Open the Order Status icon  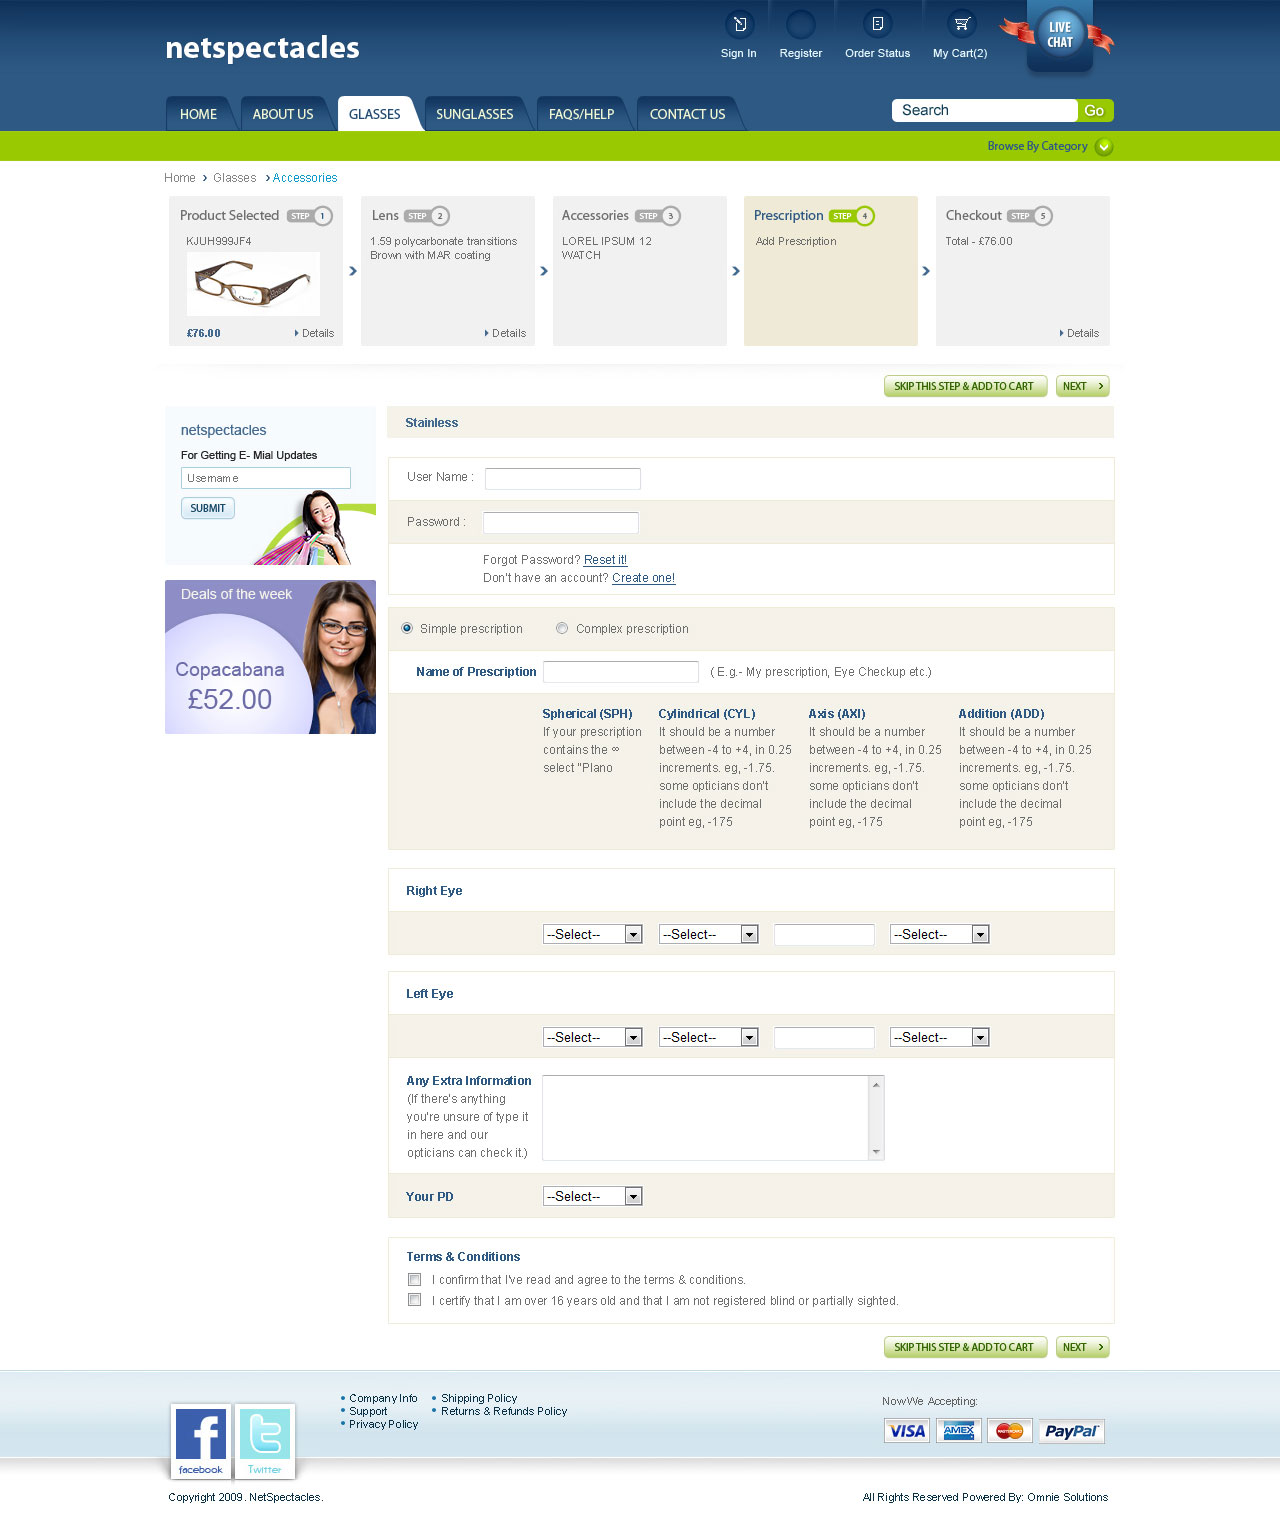(x=877, y=24)
